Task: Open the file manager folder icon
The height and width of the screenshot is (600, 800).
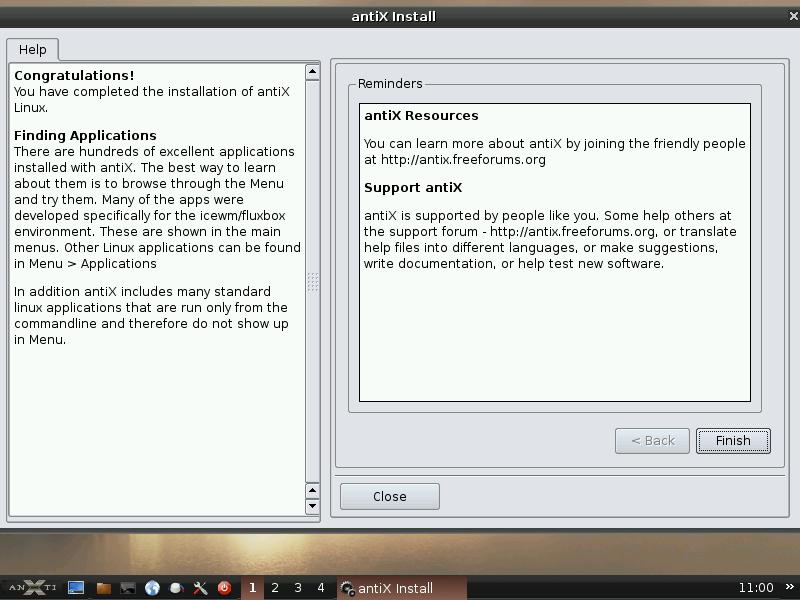Action: tap(104, 588)
